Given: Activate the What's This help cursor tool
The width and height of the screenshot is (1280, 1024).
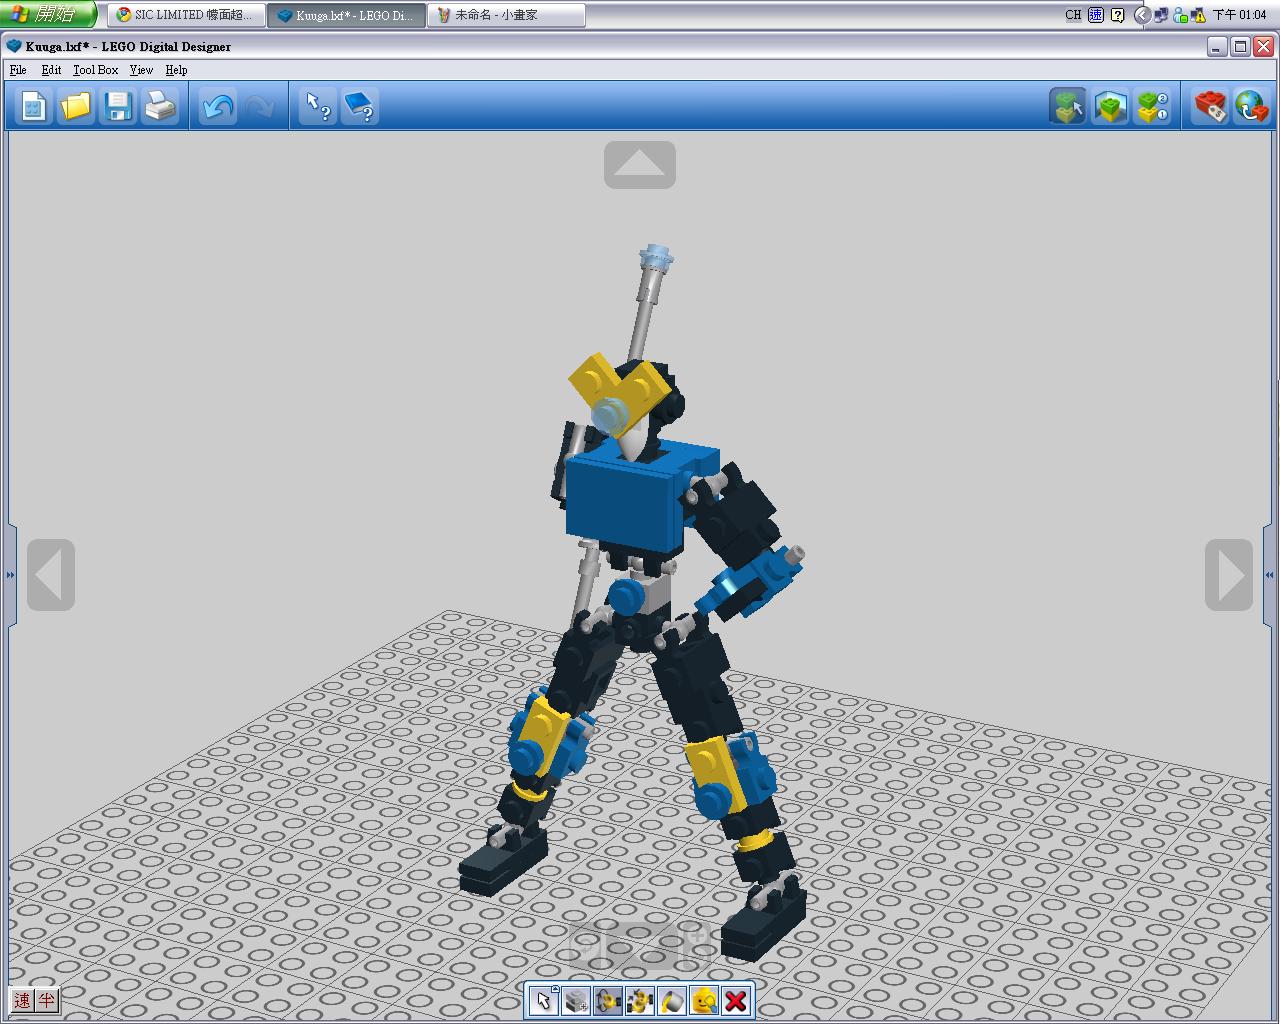Looking at the screenshot, I should click(x=318, y=106).
